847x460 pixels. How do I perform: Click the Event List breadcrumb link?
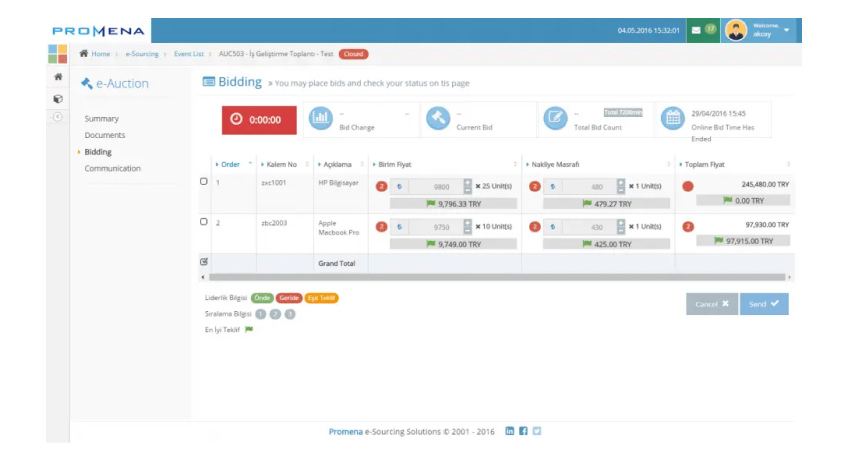[x=189, y=54]
